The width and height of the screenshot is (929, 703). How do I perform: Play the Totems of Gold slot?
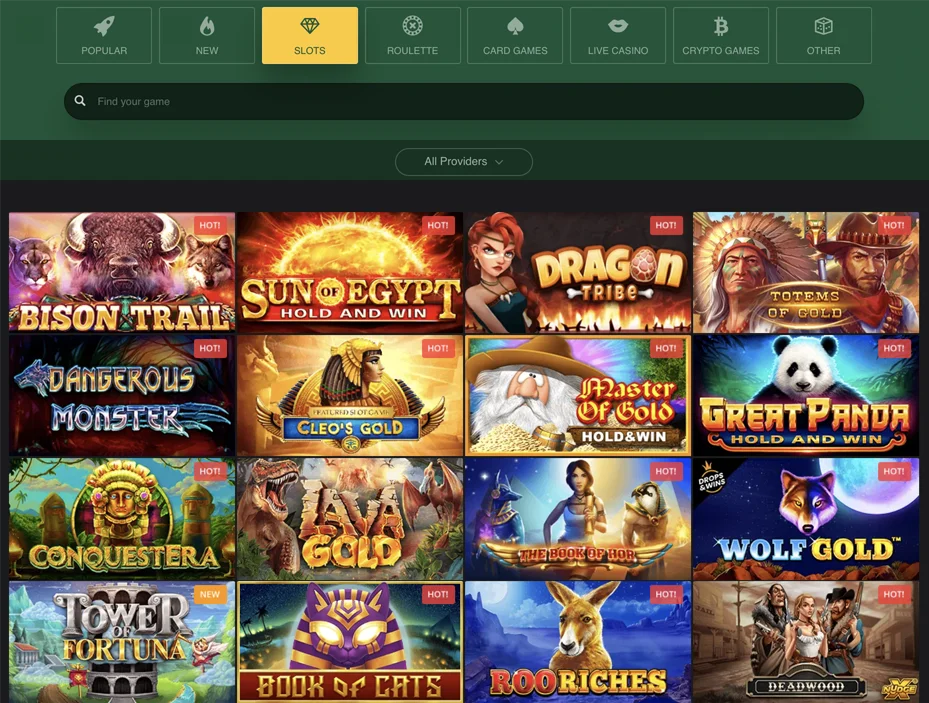(x=806, y=272)
